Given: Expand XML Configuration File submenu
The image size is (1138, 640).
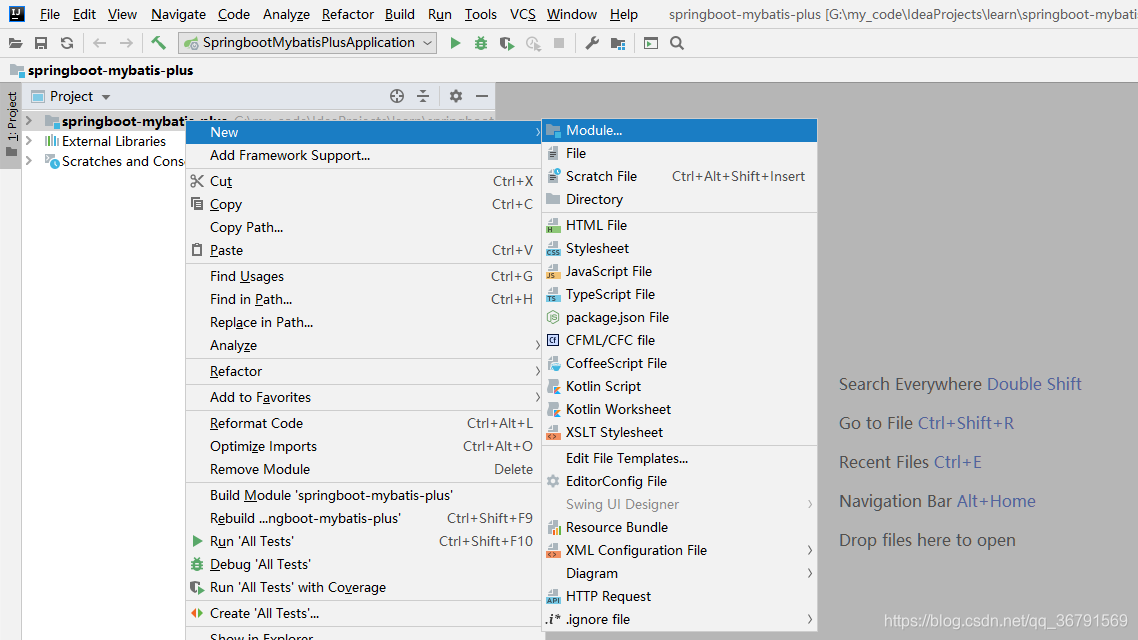Looking at the screenshot, I should pyautogui.click(x=679, y=551).
